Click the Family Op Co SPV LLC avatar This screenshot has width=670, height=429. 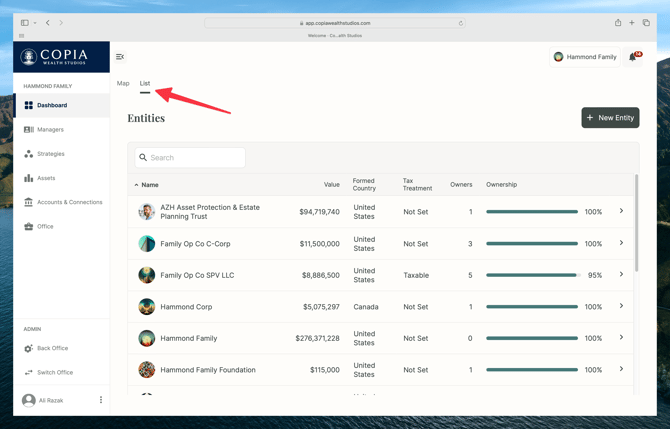147,275
